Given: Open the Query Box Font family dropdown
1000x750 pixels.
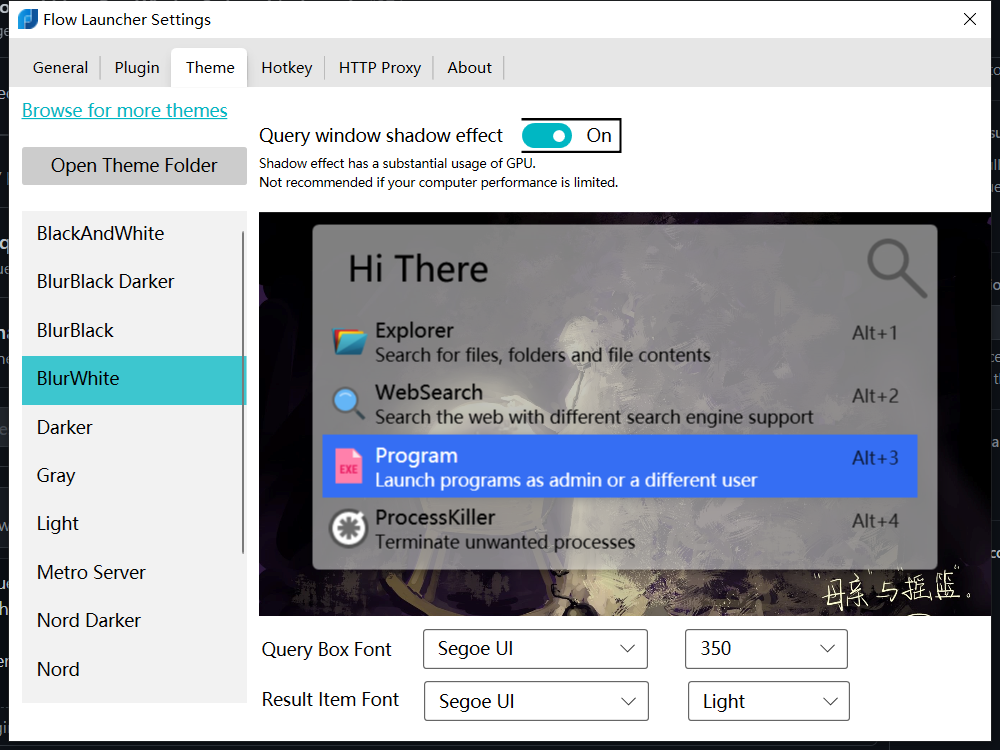Looking at the screenshot, I should point(535,649).
